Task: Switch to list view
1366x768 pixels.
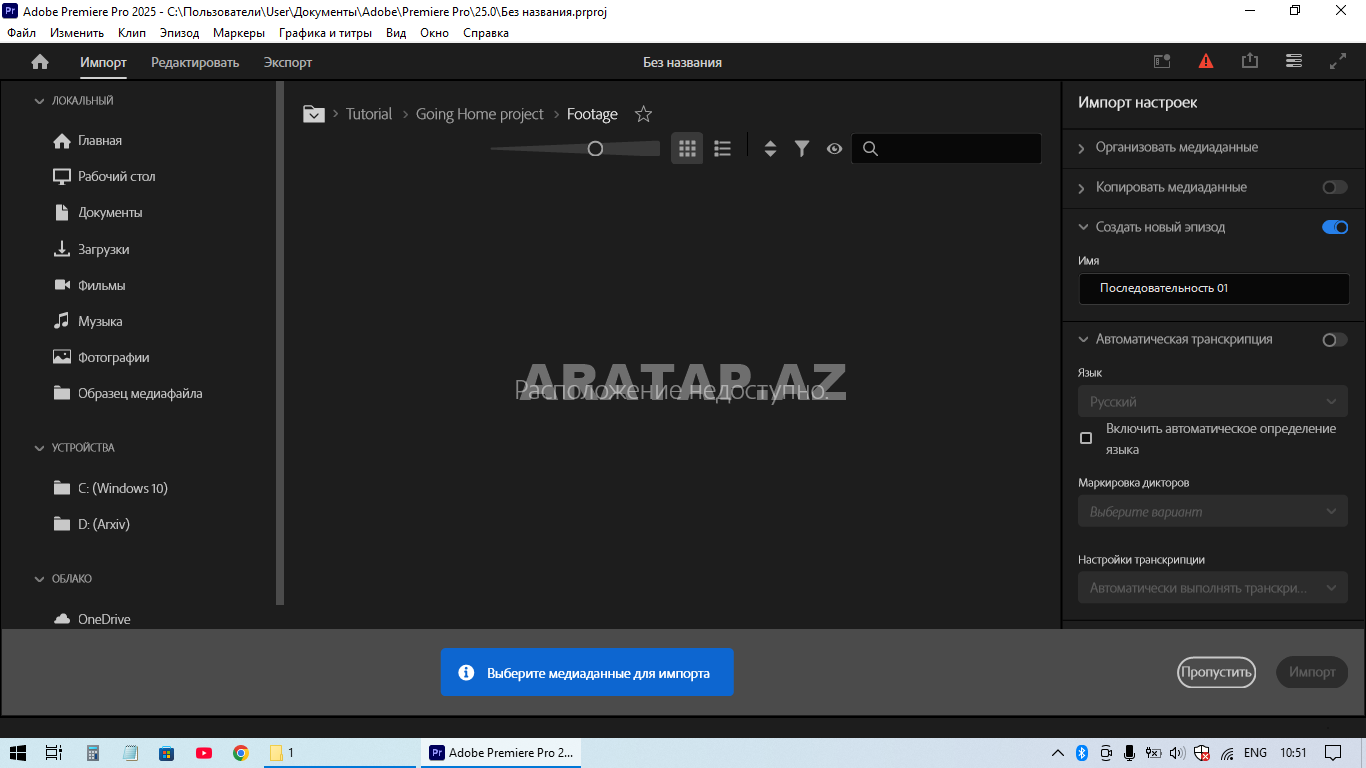Action: point(722,148)
